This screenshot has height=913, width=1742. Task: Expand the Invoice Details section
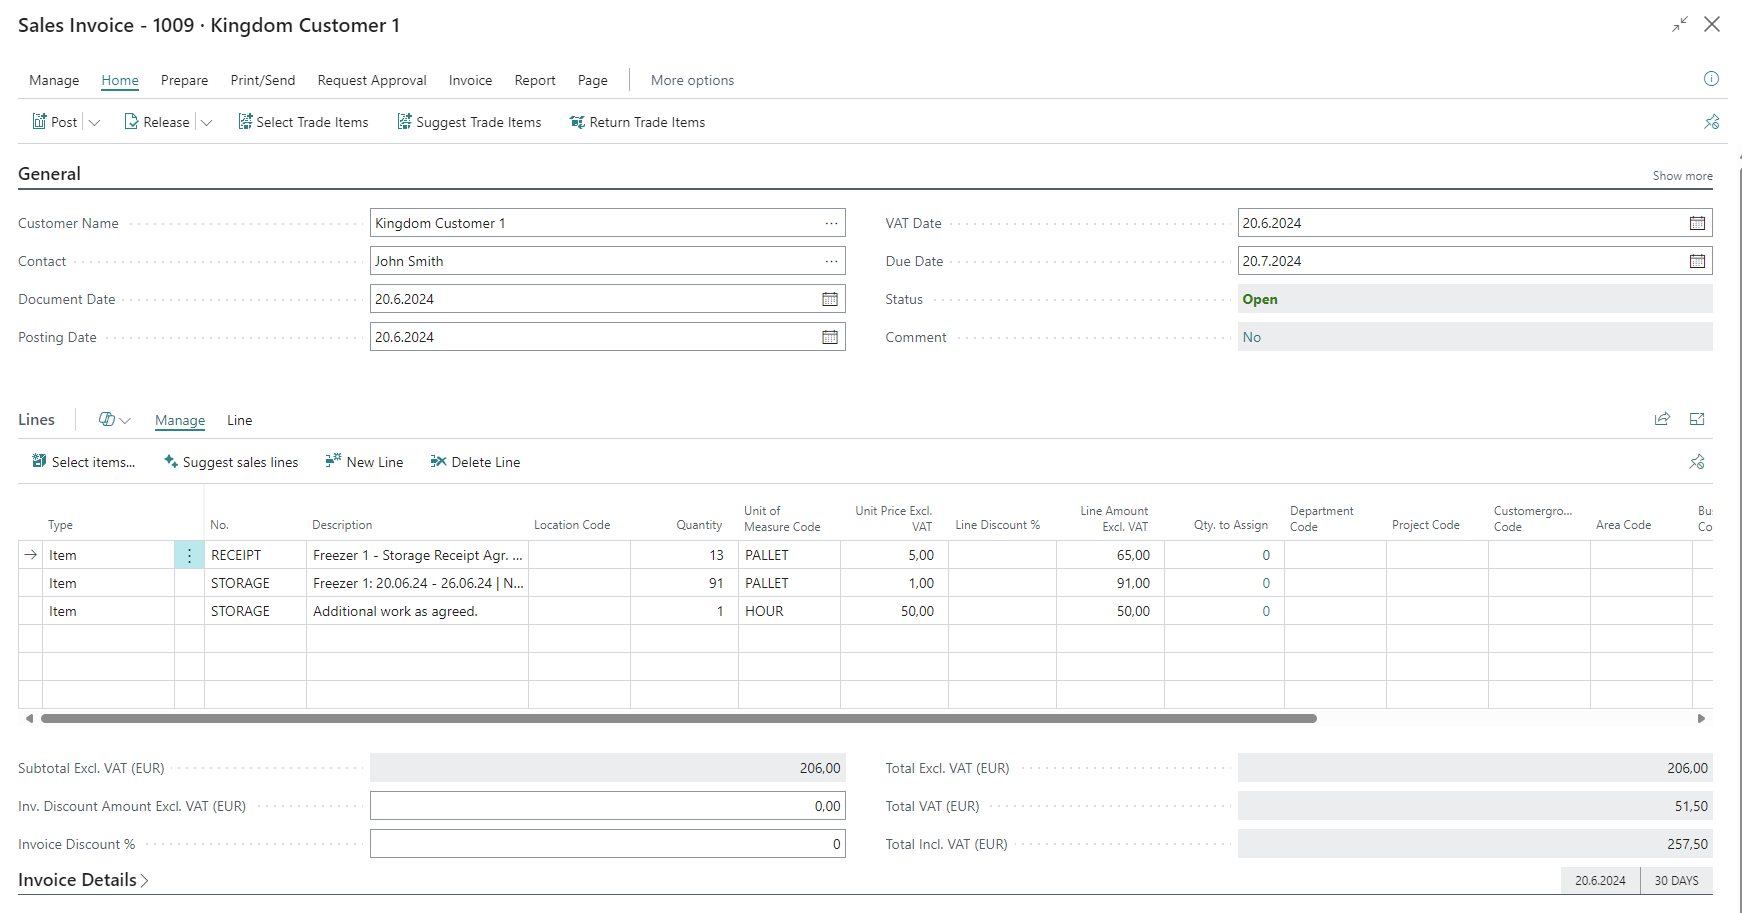click(x=83, y=880)
